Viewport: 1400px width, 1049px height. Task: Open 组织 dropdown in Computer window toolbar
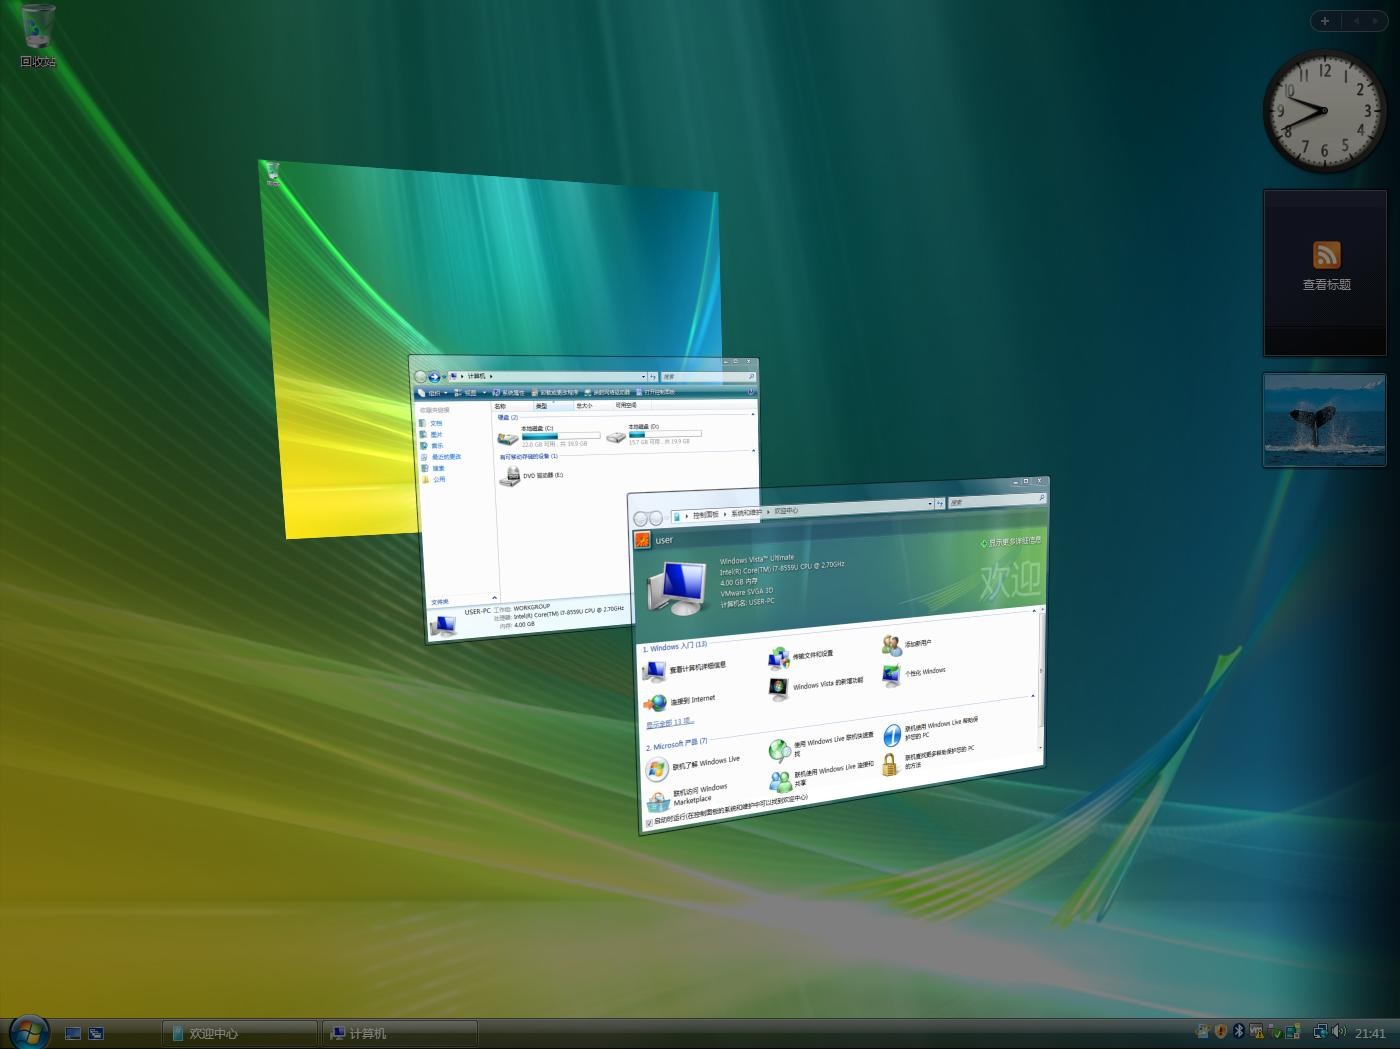pyautogui.click(x=432, y=393)
